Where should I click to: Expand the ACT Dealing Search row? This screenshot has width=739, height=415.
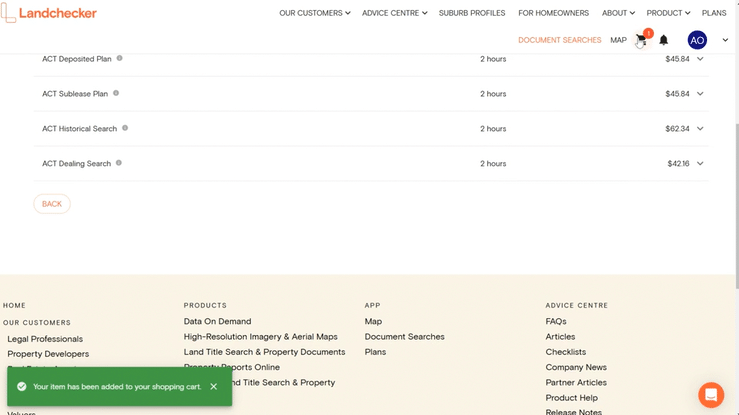[700, 163]
